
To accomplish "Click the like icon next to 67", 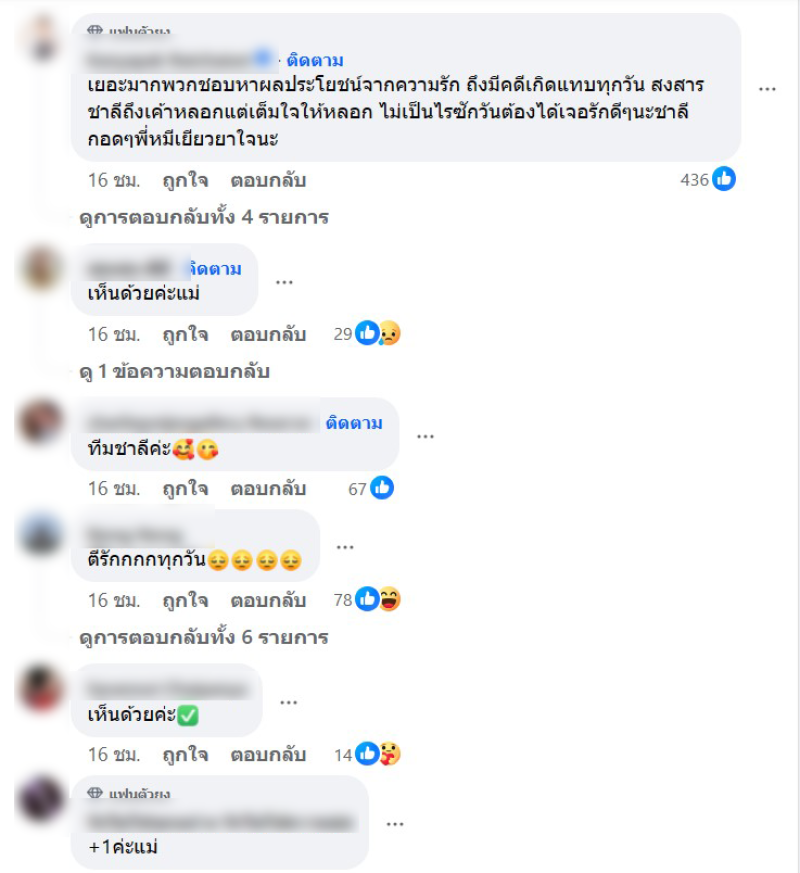I will click(382, 488).
